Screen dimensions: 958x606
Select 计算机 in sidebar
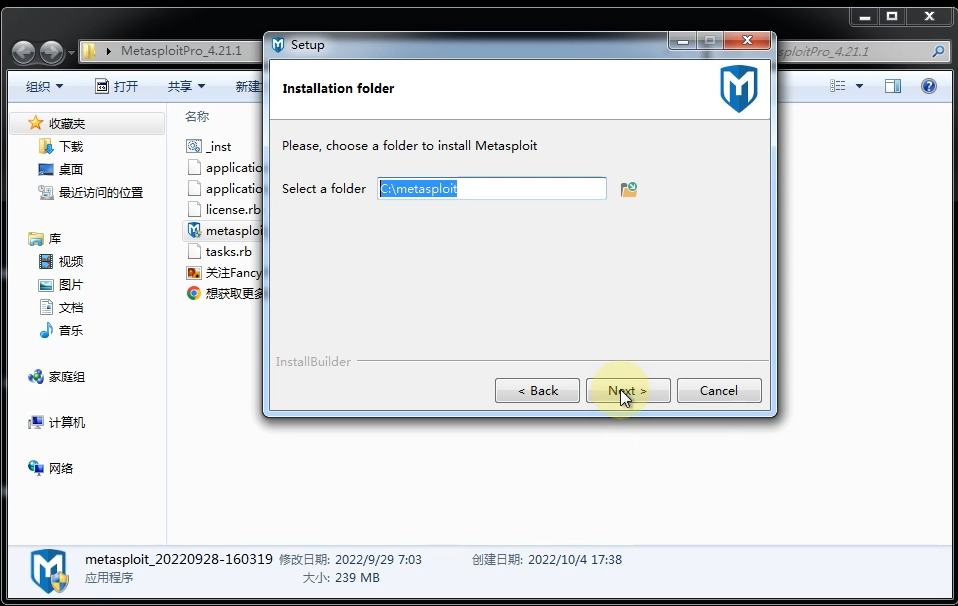[x=57, y=422]
